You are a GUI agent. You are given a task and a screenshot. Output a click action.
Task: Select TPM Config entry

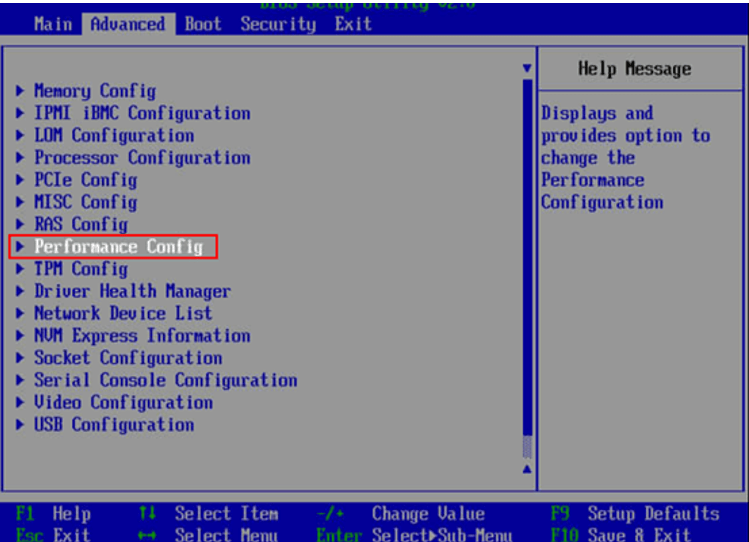(x=81, y=269)
